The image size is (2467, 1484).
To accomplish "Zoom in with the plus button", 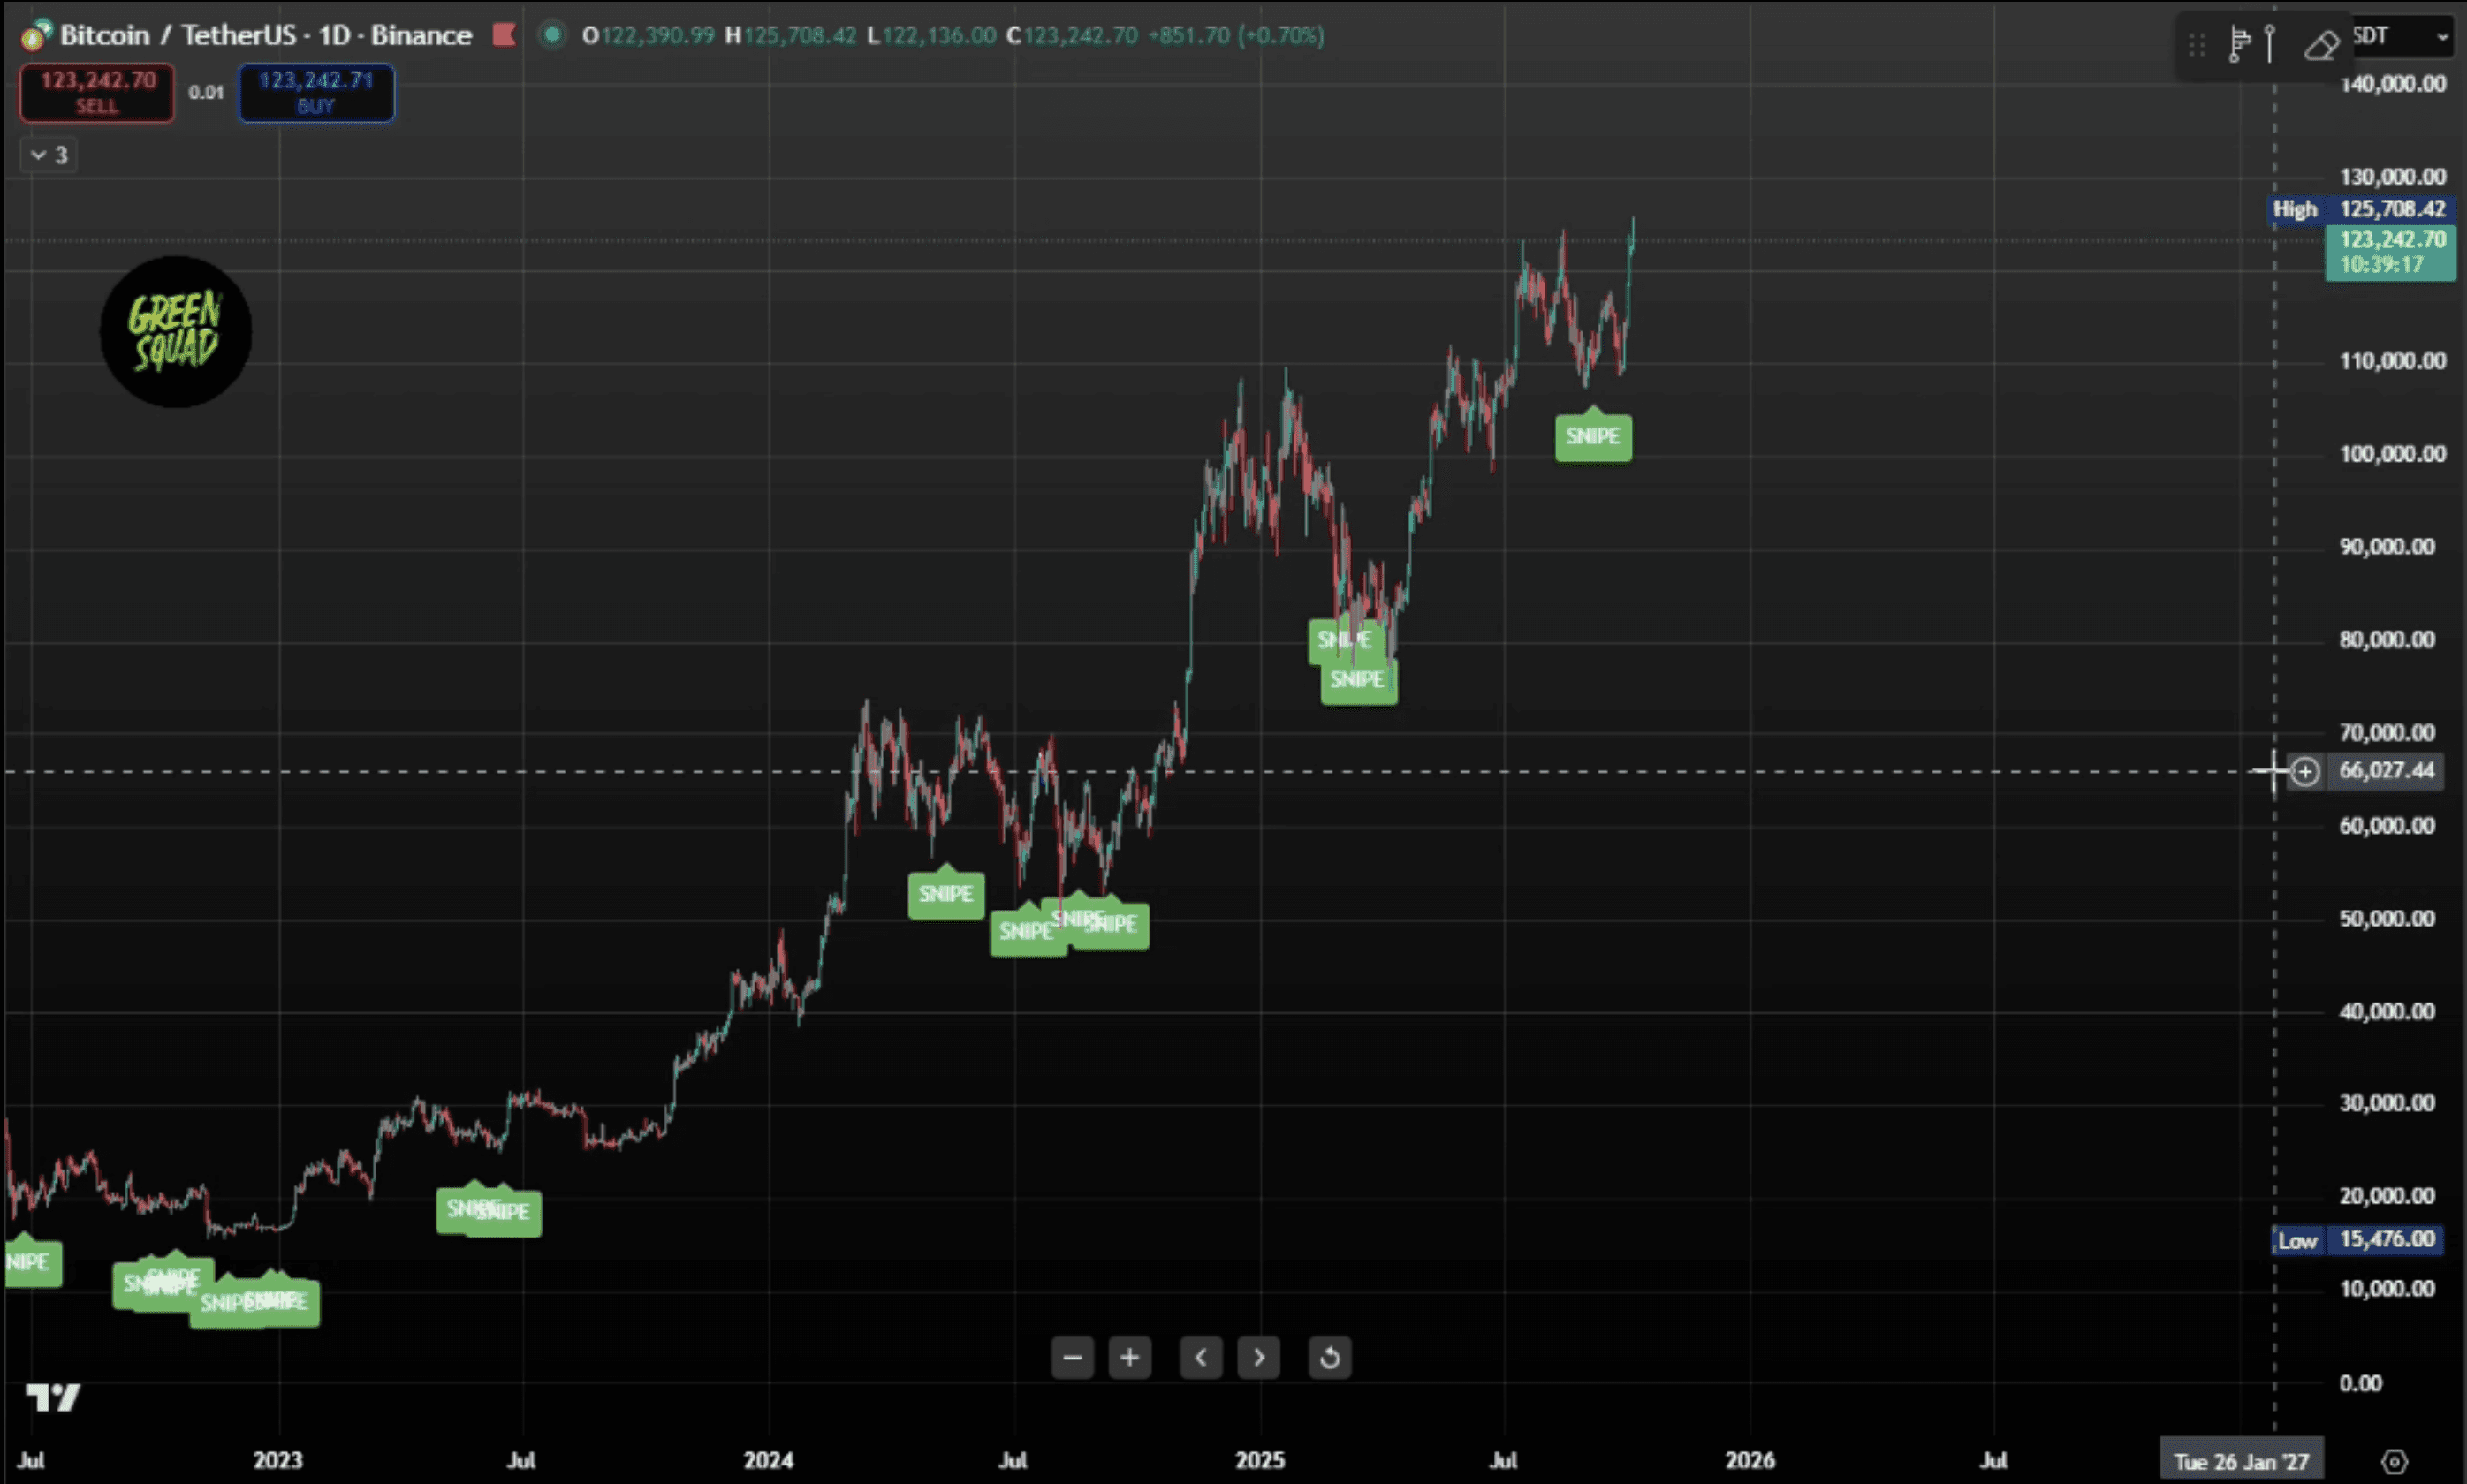I will tap(1129, 1357).
